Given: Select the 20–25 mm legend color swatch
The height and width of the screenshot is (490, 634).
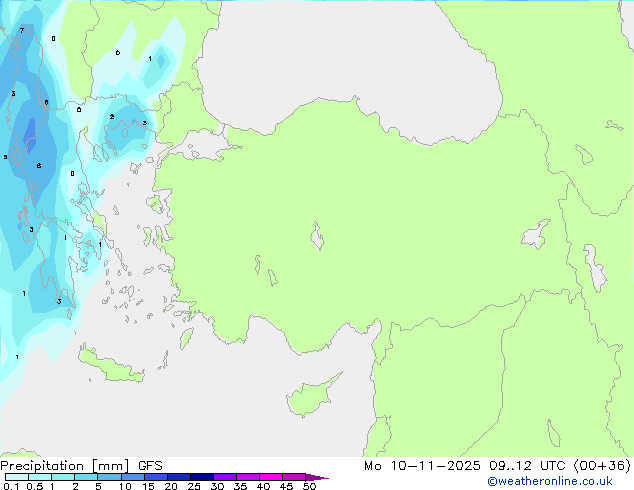Looking at the screenshot, I should coord(179,477).
